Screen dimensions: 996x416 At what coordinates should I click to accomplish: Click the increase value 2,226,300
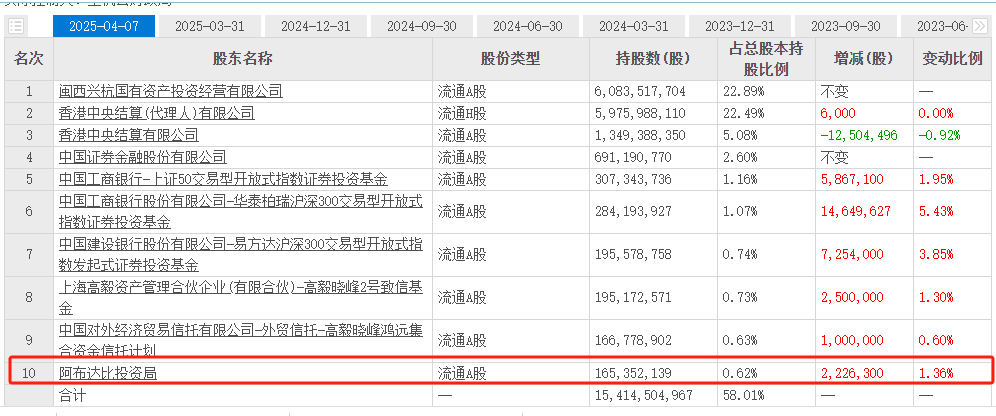point(851,373)
